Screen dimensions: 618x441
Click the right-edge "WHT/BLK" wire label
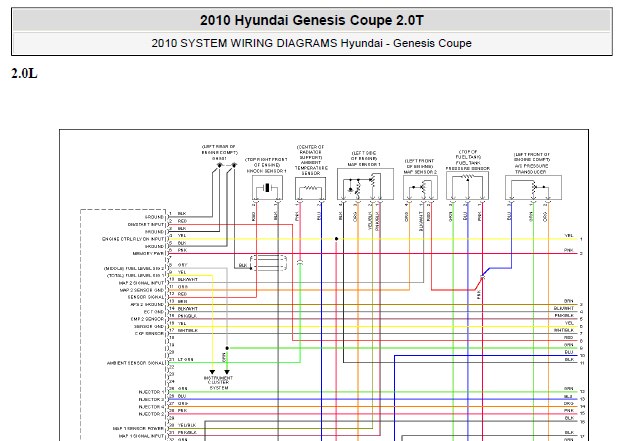point(564,330)
